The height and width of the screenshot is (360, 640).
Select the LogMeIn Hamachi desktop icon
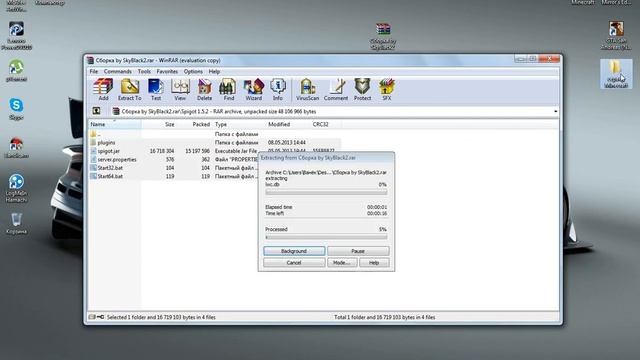[16, 189]
